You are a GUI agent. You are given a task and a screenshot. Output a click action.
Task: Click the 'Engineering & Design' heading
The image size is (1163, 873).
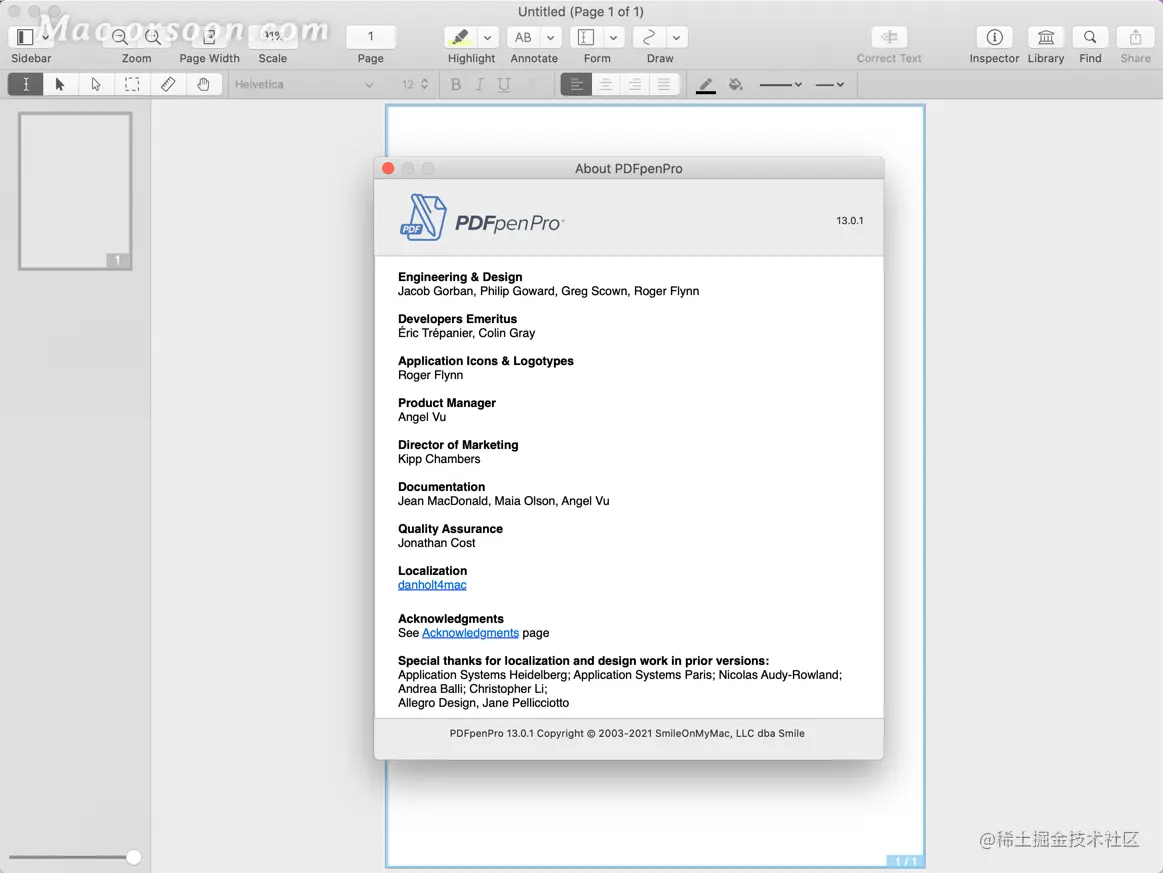coord(460,277)
